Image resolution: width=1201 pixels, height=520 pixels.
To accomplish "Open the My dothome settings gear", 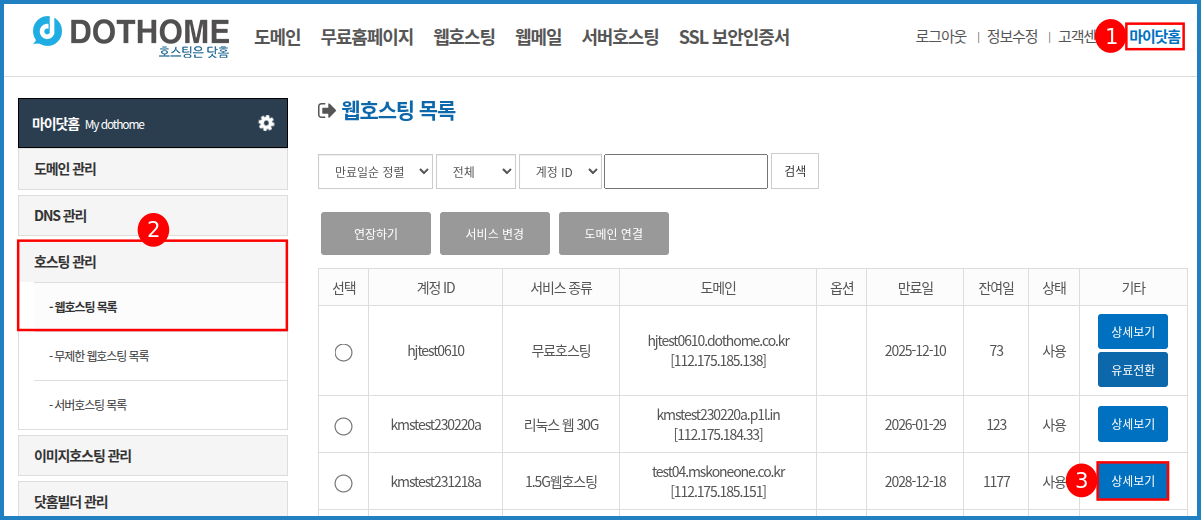I will pyautogui.click(x=266, y=123).
